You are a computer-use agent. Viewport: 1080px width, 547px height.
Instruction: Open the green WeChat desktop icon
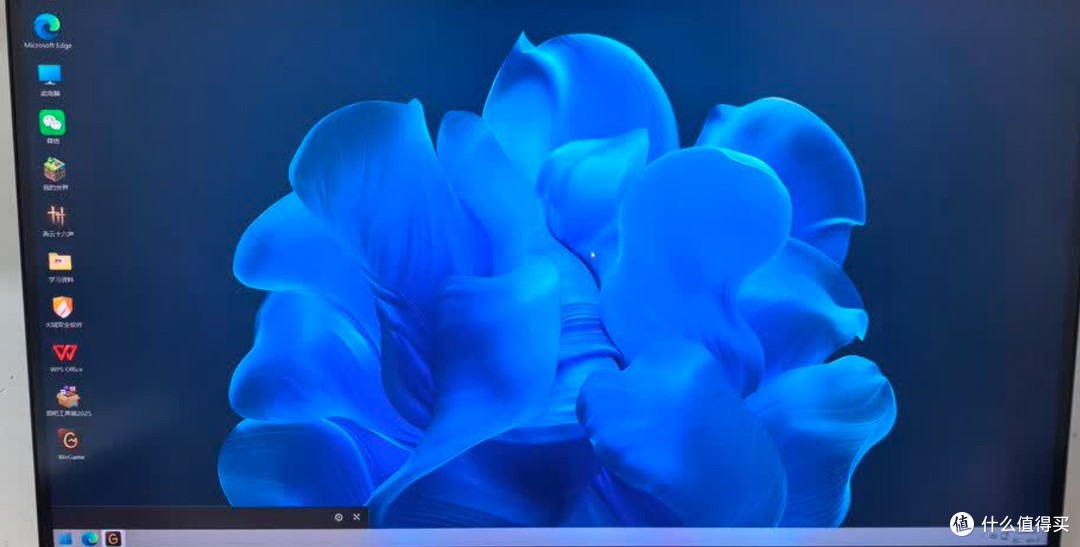[x=52, y=123]
